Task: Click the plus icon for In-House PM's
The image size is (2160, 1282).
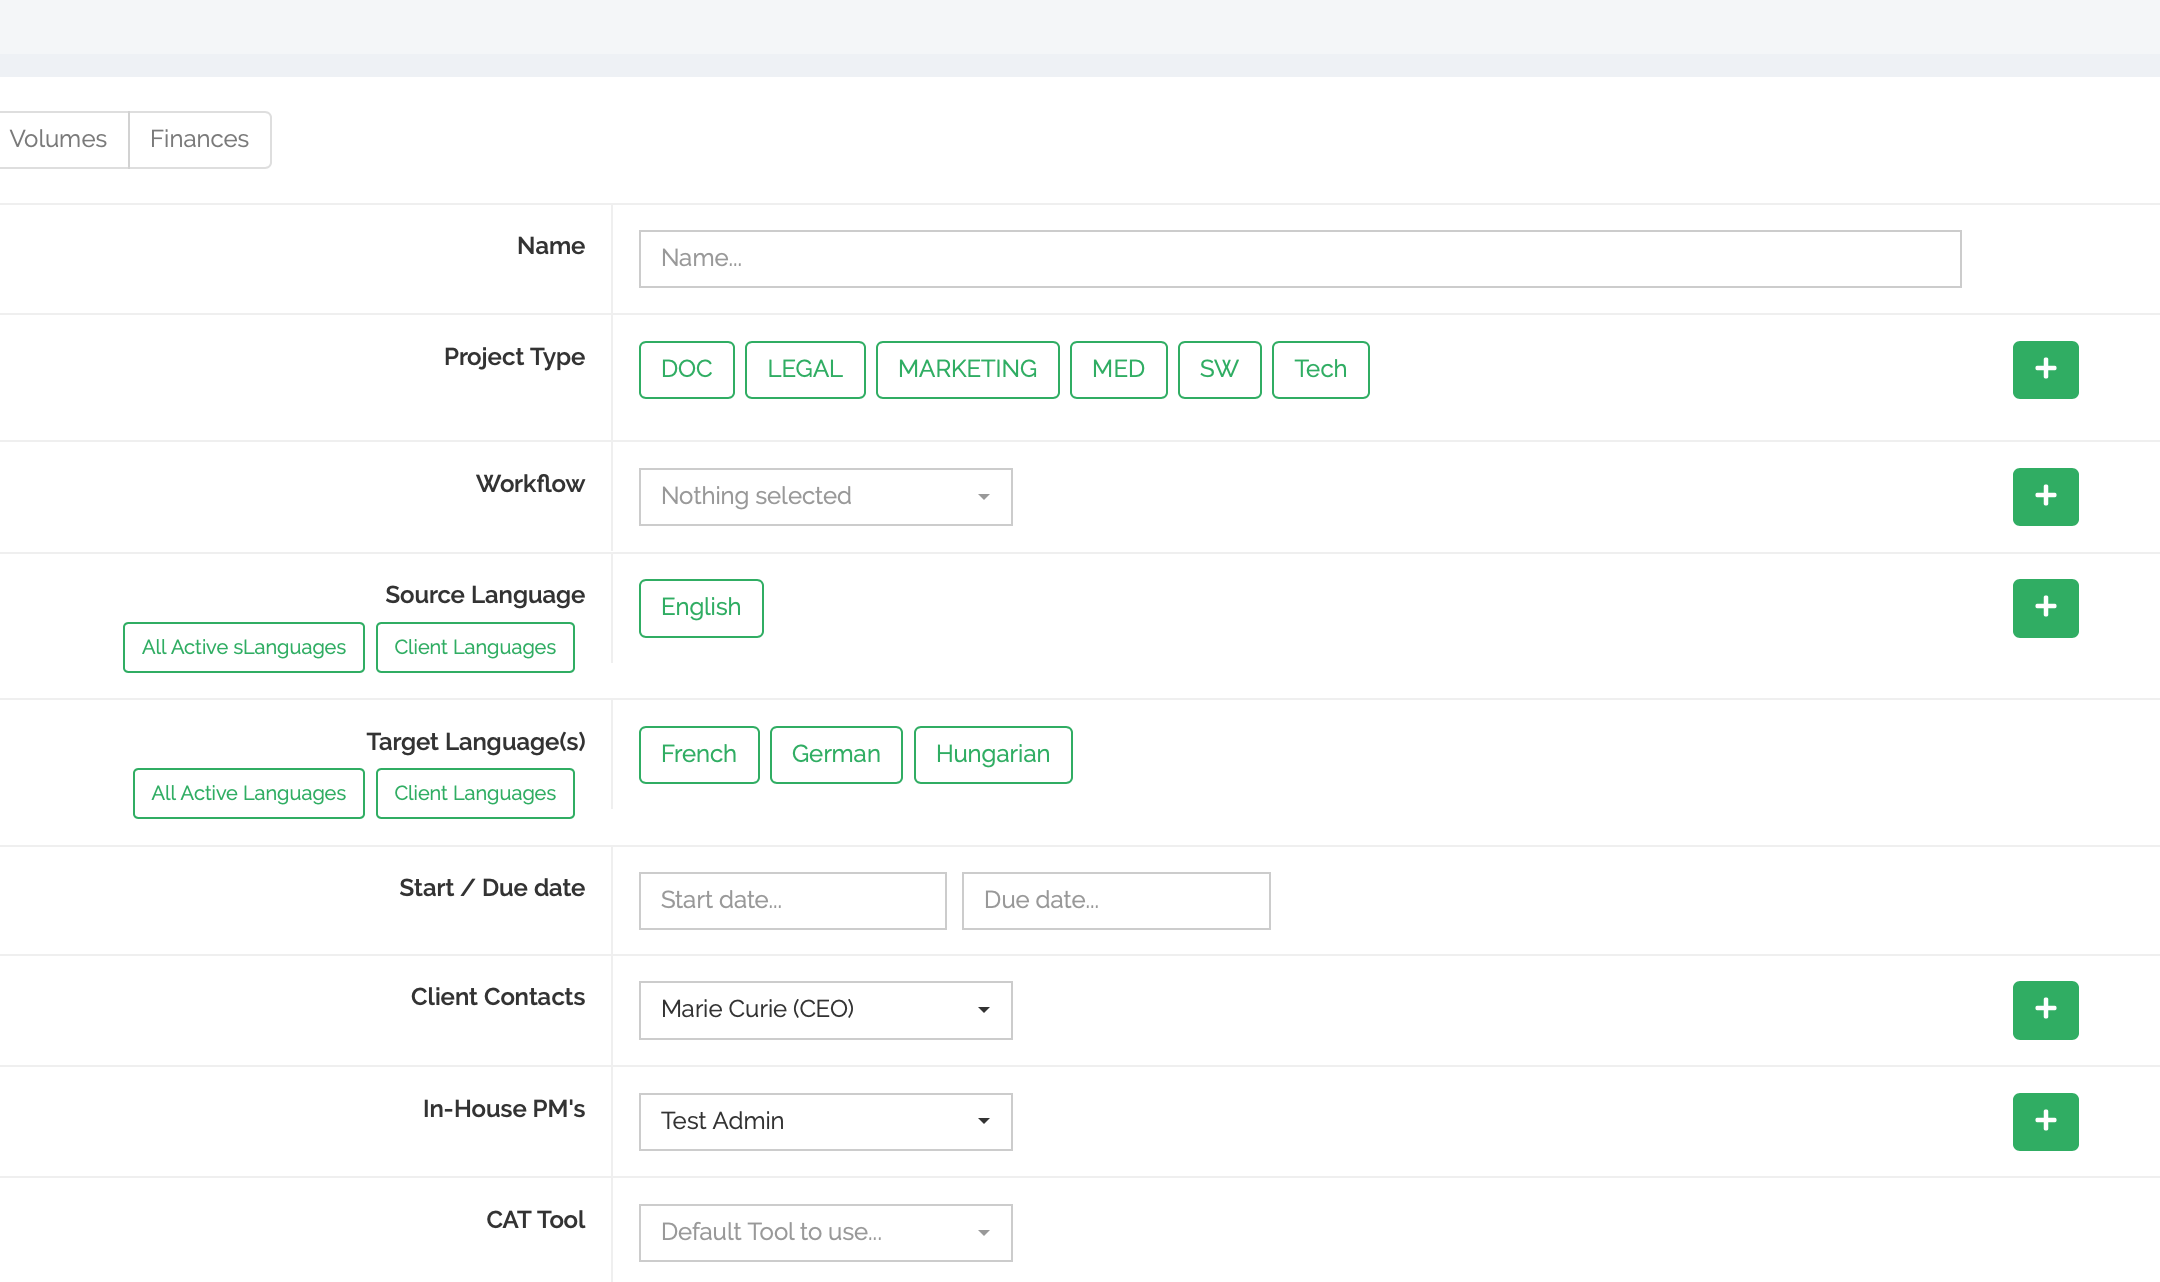Action: [x=2045, y=1122]
